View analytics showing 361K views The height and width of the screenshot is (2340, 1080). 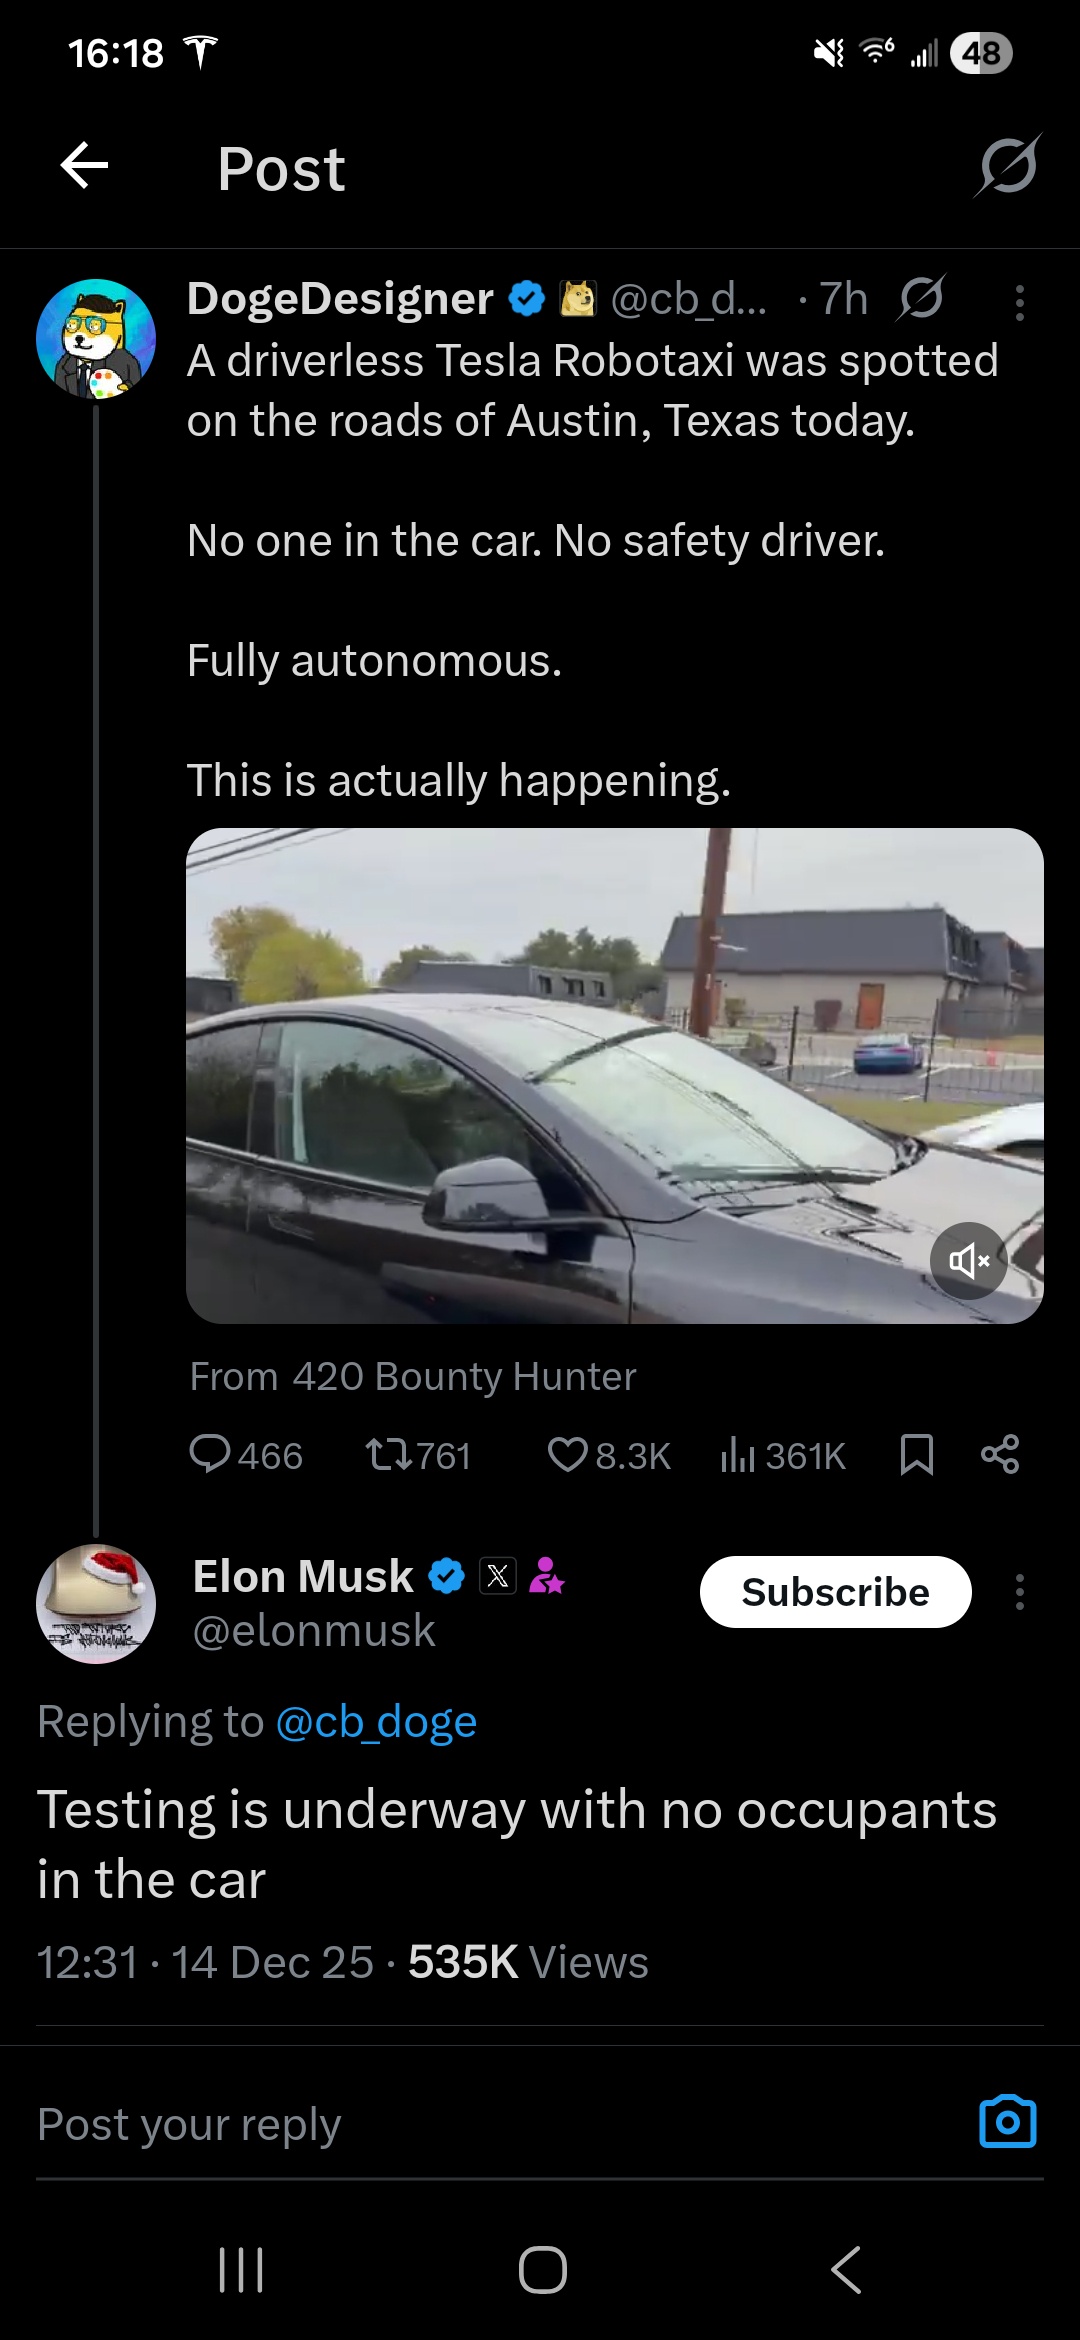coord(738,1454)
